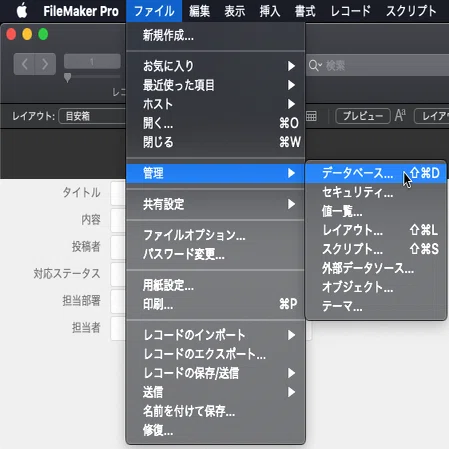Open レイアウト... manager from submenu
The height and width of the screenshot is (449, 449).
coord(376,230)
